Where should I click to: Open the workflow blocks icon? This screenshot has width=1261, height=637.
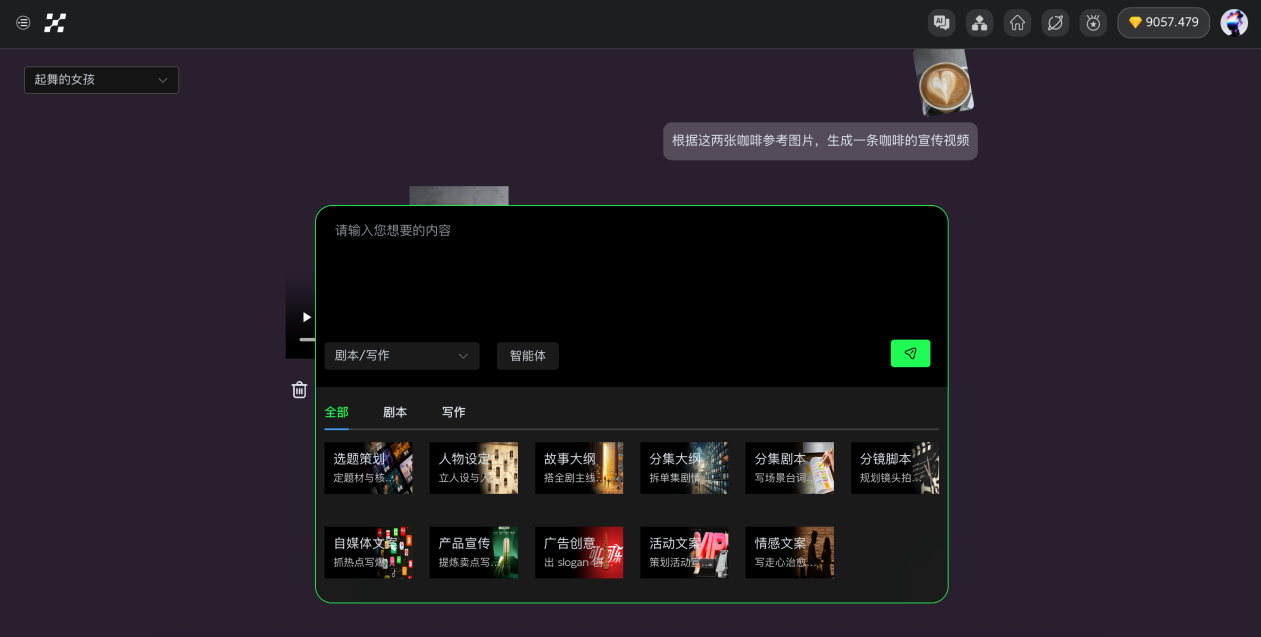pos(979,23)
